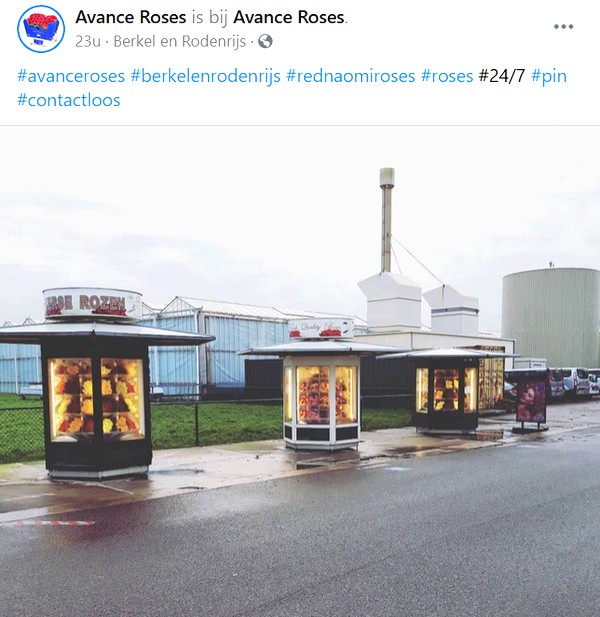Open the tagged Avance Roses location page
600x617 pixels.
[x=289, y=17]
